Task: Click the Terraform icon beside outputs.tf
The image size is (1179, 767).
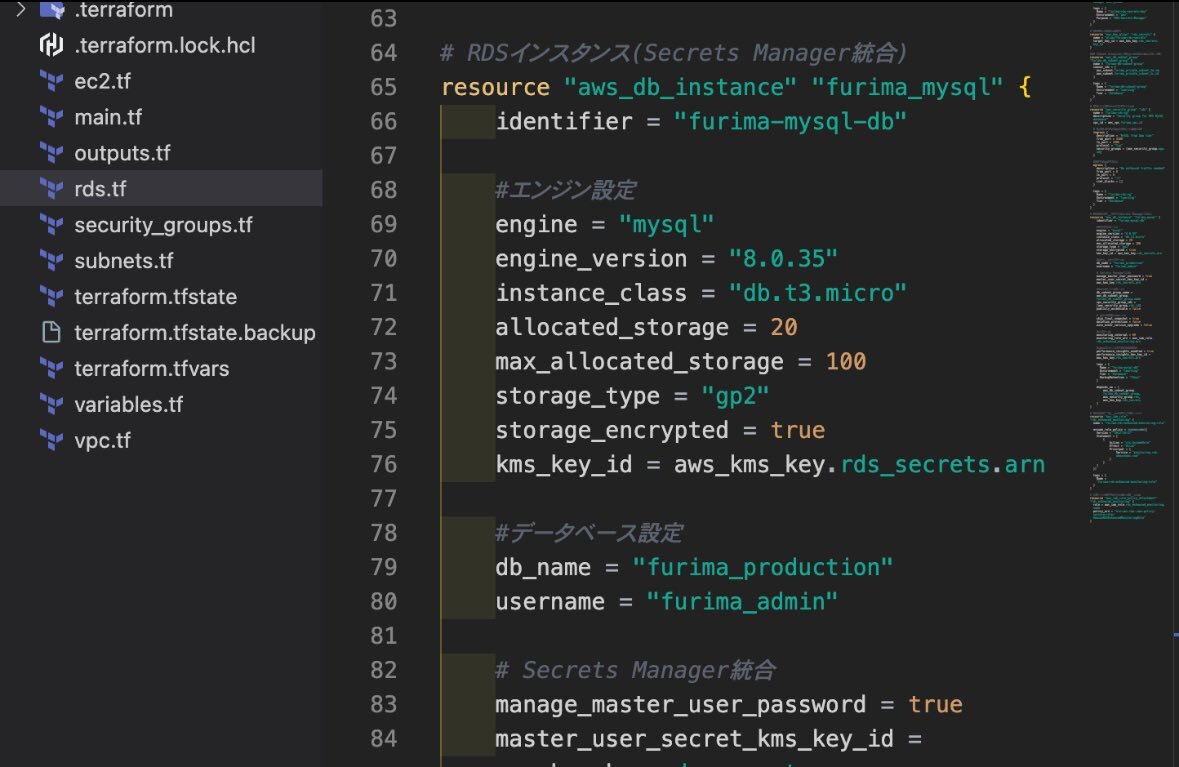Action: pos(50,153)
